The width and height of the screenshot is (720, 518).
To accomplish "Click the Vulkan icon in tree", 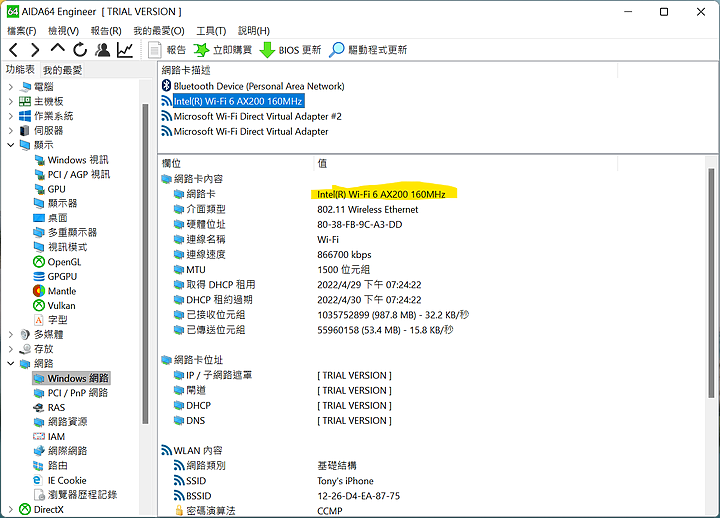I will pos(39,305).
